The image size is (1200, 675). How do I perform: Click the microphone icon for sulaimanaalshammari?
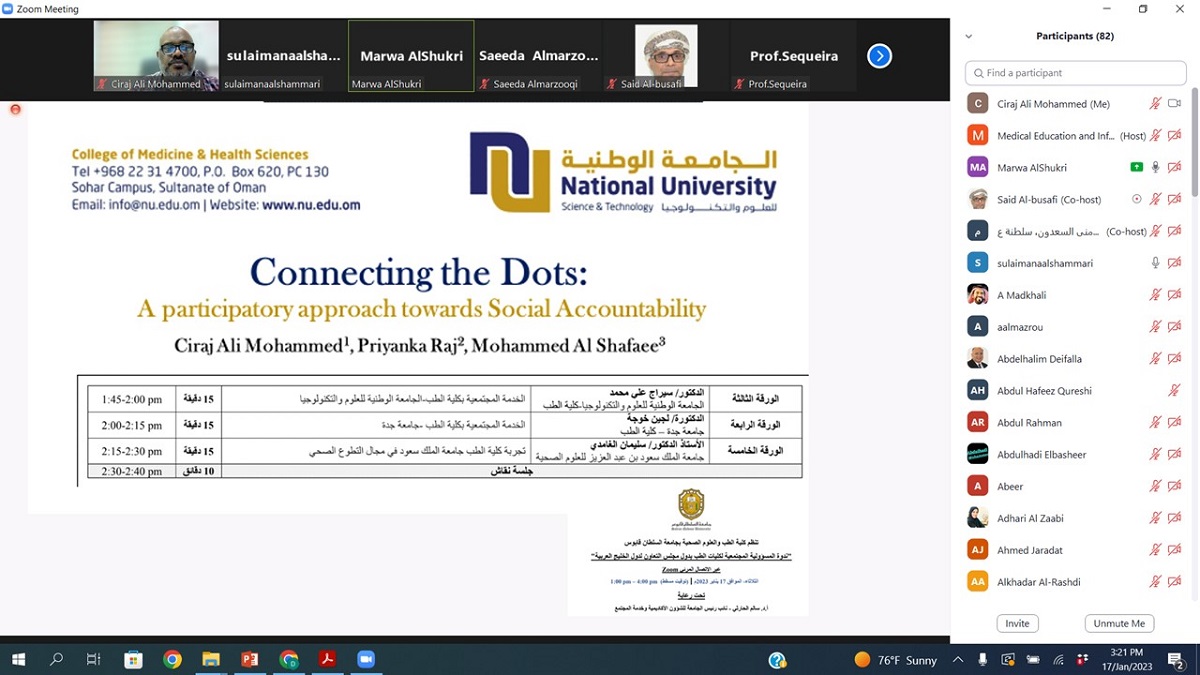1155,263
